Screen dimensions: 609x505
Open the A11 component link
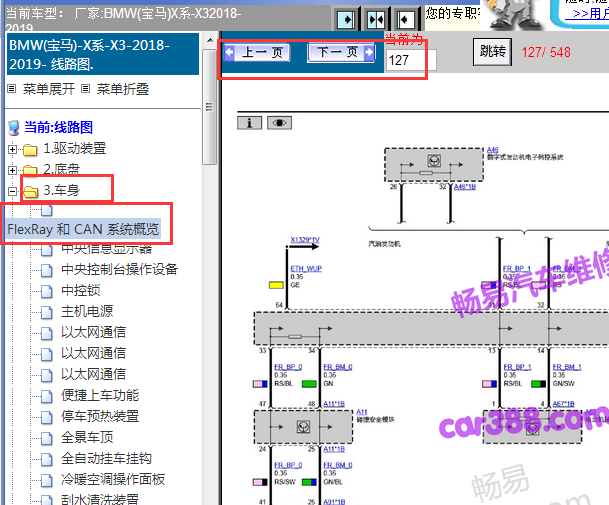362,412
